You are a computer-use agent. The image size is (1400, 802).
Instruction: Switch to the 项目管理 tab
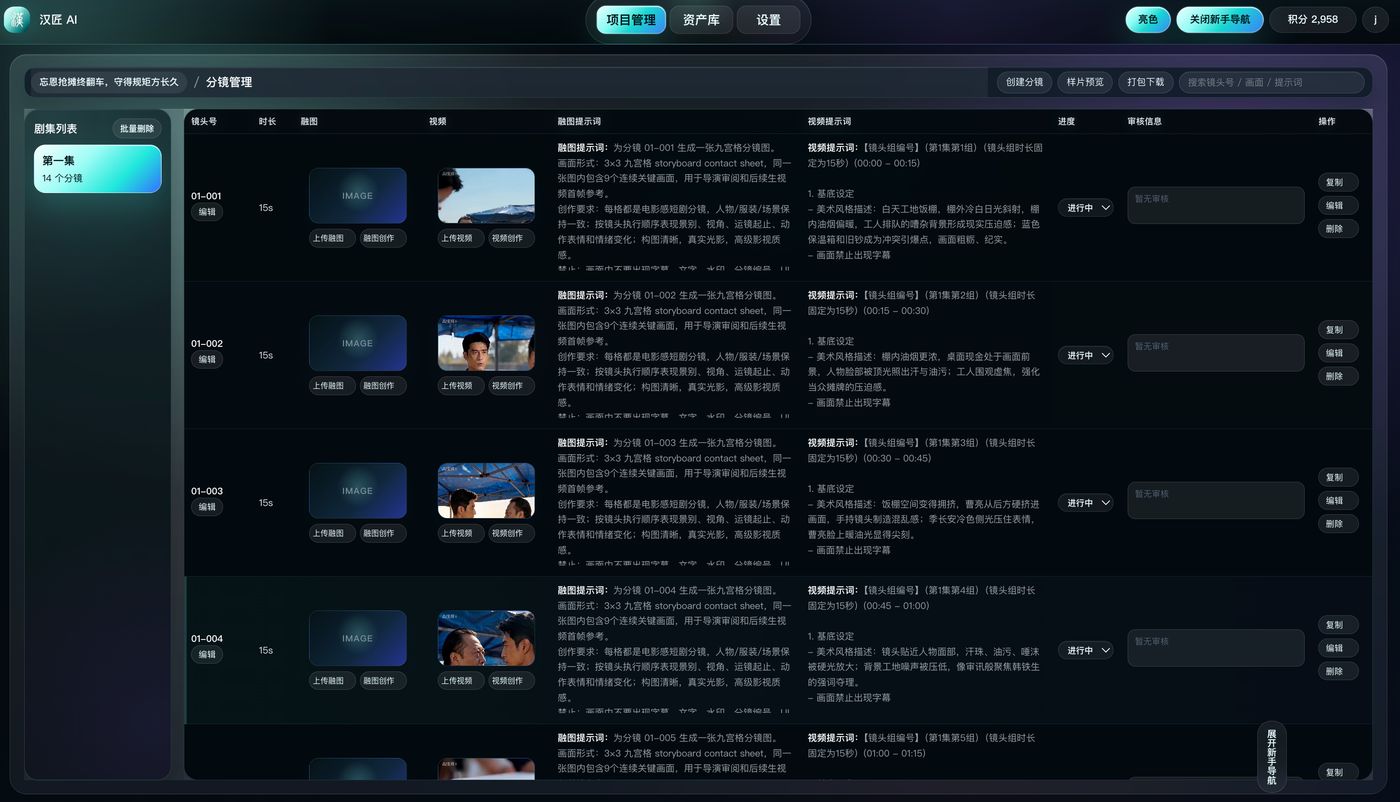[631, 20]
